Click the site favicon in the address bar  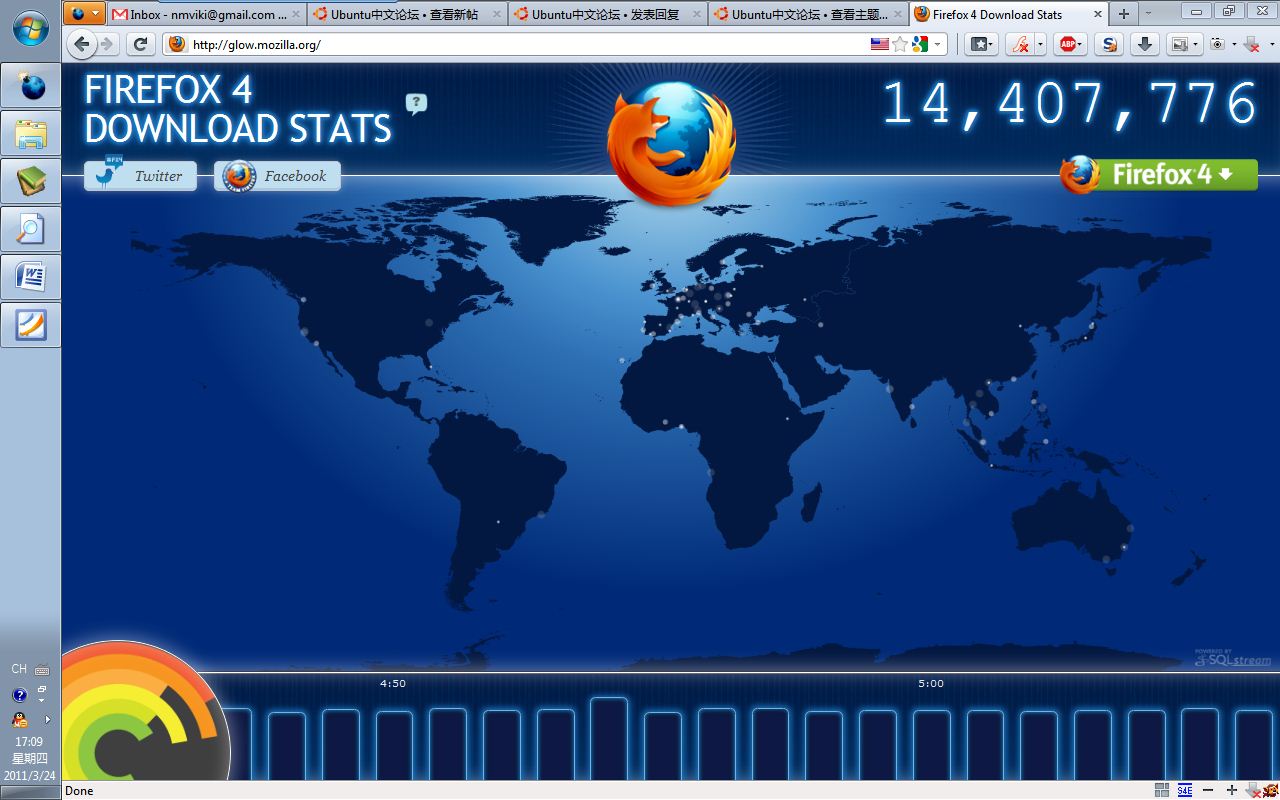tap(177, 44)
